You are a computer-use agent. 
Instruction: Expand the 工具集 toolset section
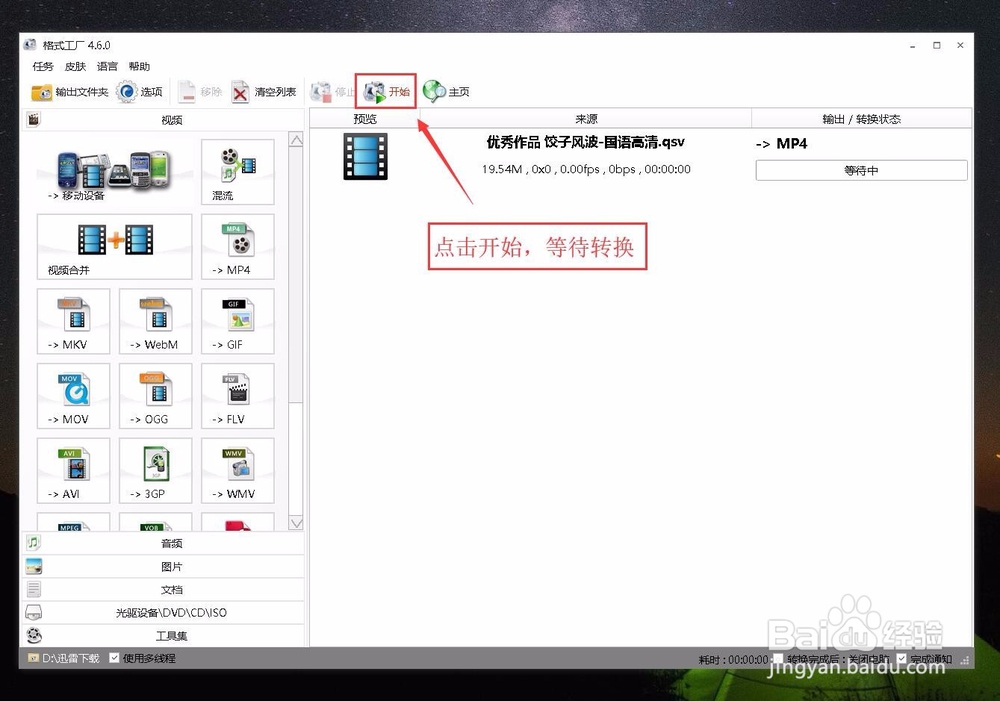pos(170,635)
